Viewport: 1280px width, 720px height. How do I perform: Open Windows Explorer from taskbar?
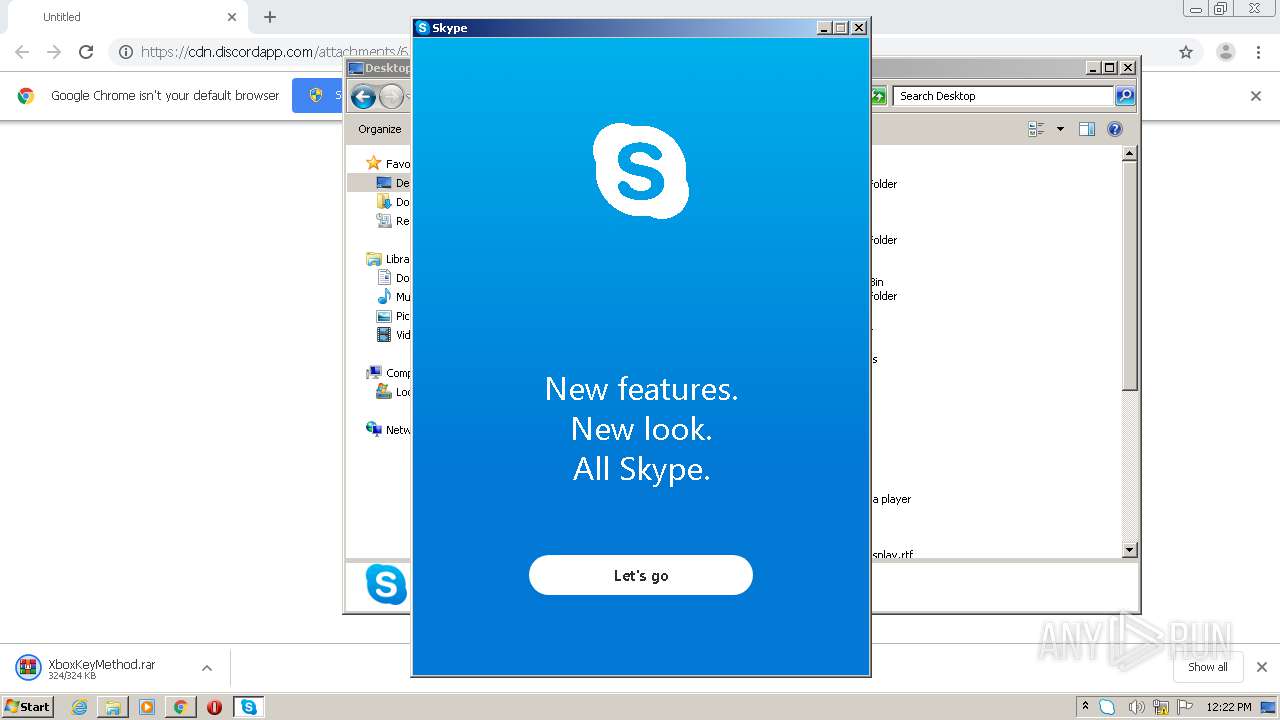113,707
